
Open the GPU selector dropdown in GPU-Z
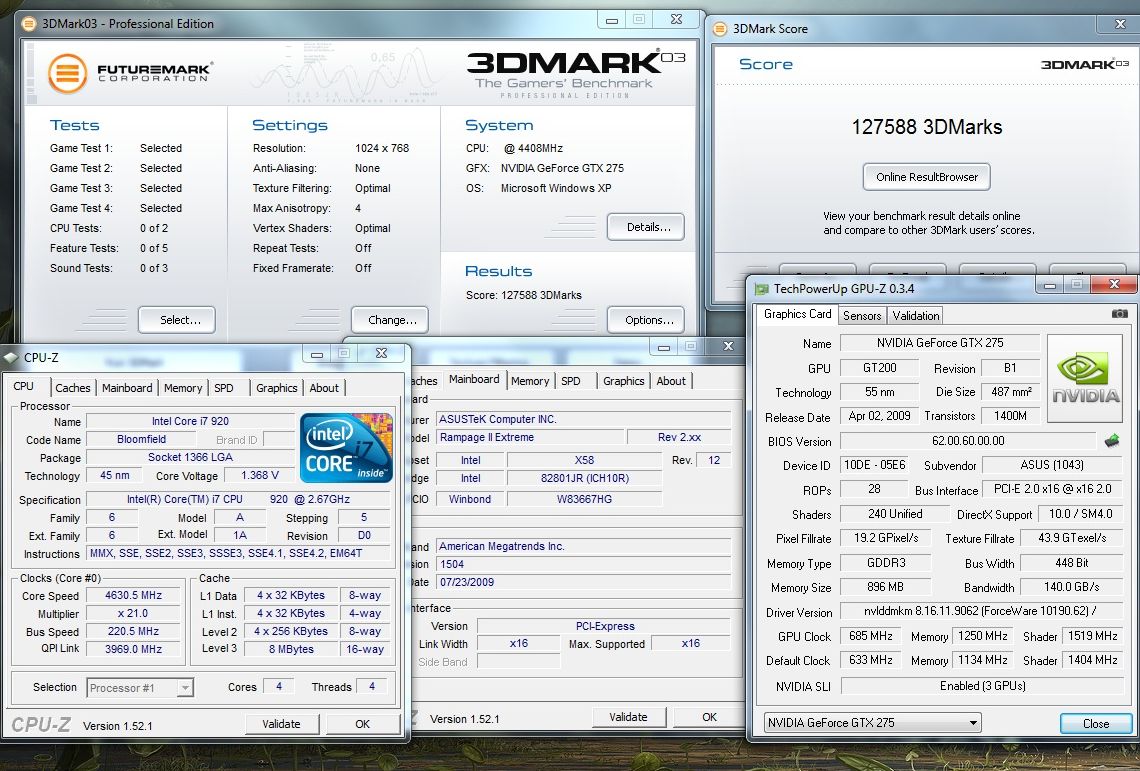[872, 723]
